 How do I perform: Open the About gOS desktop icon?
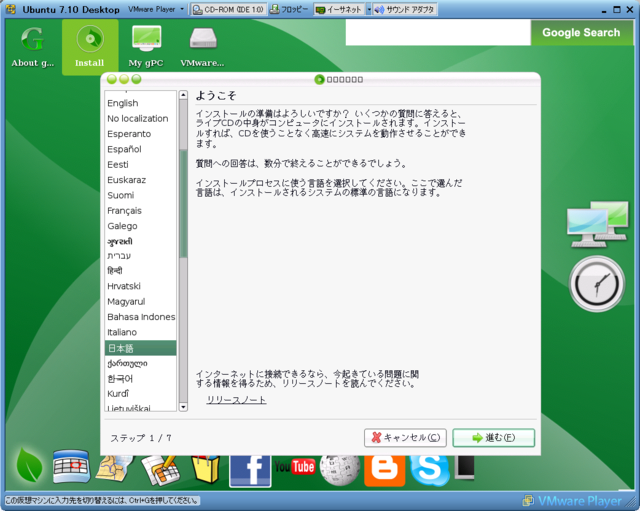pyautogui.click(x=32, y=47)
